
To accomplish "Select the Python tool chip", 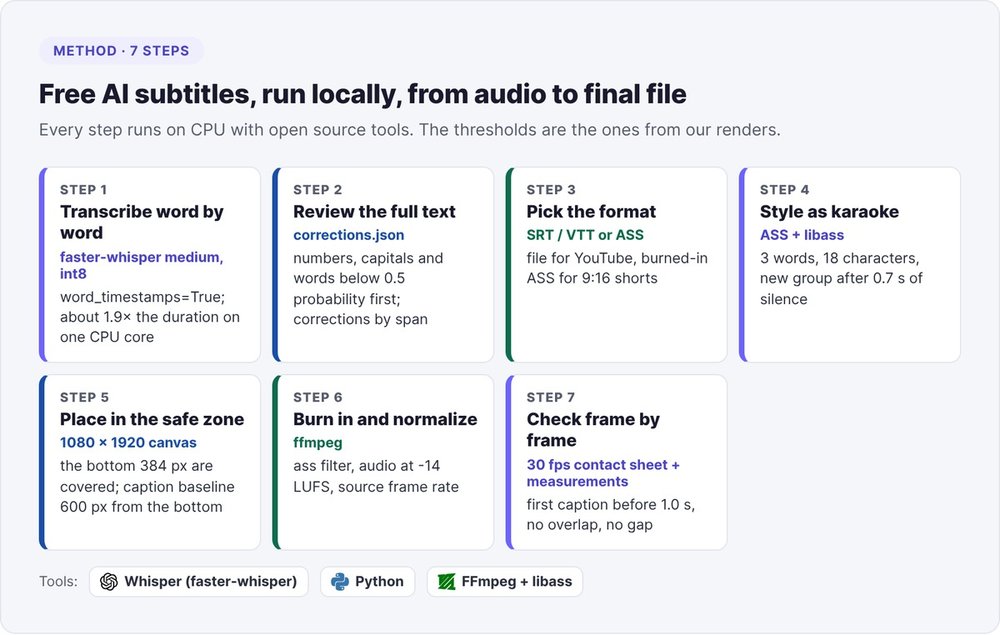I will [x=367, y=581].
